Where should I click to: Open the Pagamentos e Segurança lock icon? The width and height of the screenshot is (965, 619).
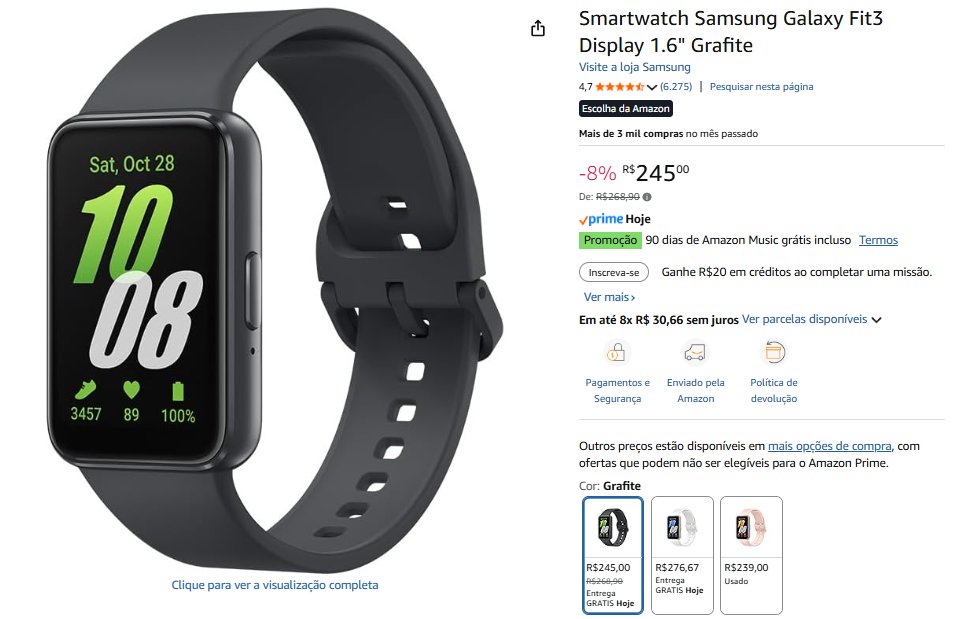617,352
